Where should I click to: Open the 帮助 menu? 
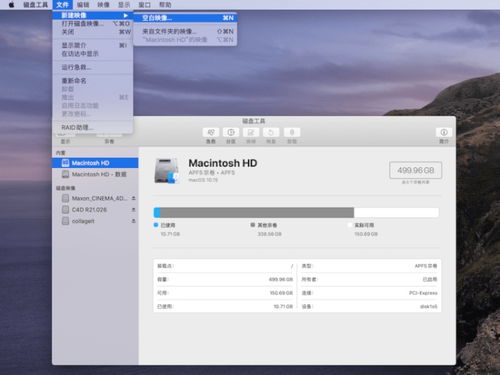(x=165, y=5)
